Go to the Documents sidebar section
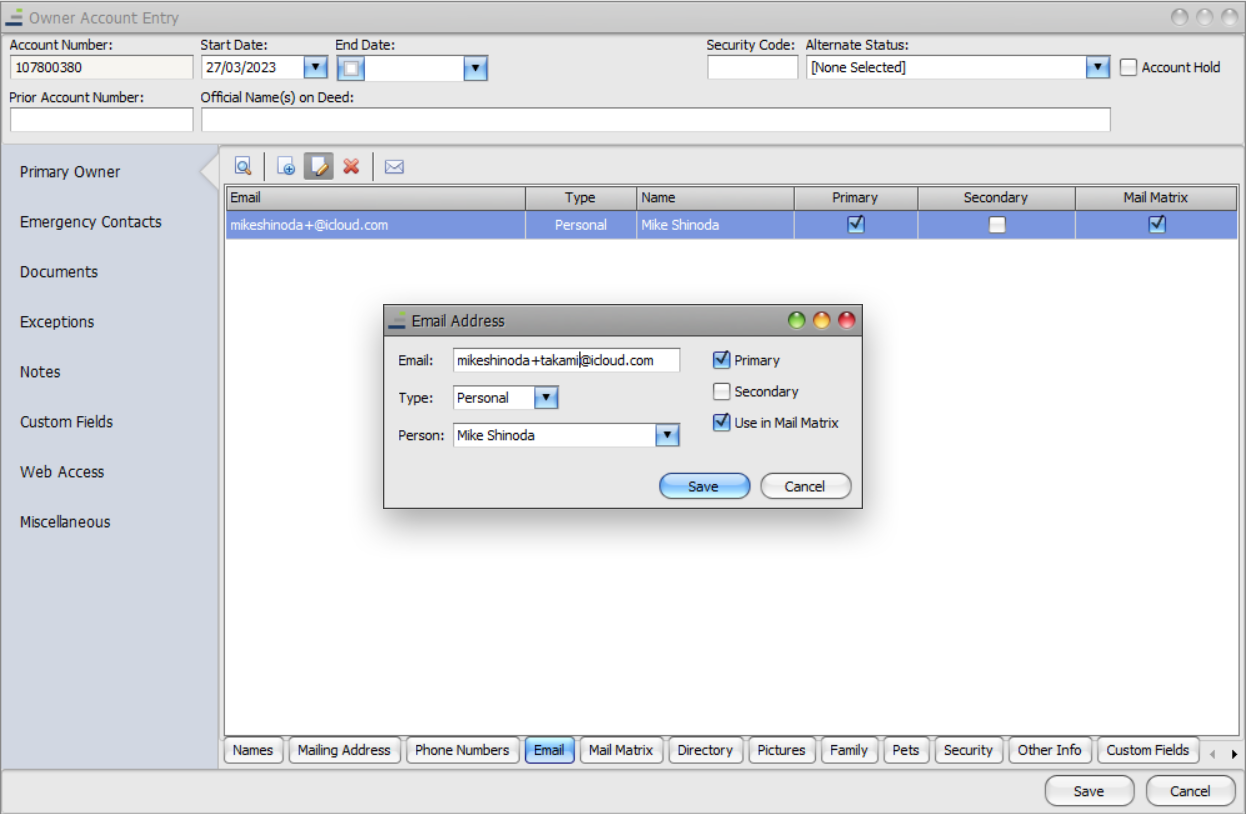The height and width of the screenshot is (814, 1246). (x=59, y=272)
